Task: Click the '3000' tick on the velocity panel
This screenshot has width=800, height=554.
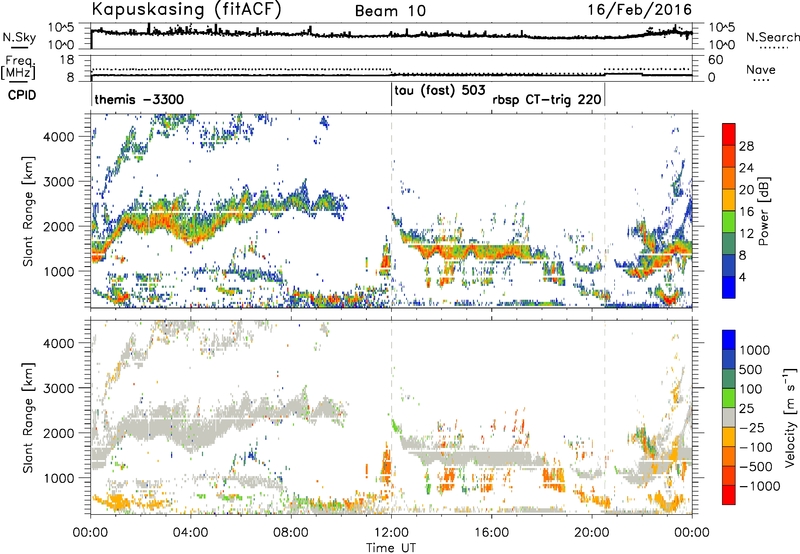Action: click(59, 388)
